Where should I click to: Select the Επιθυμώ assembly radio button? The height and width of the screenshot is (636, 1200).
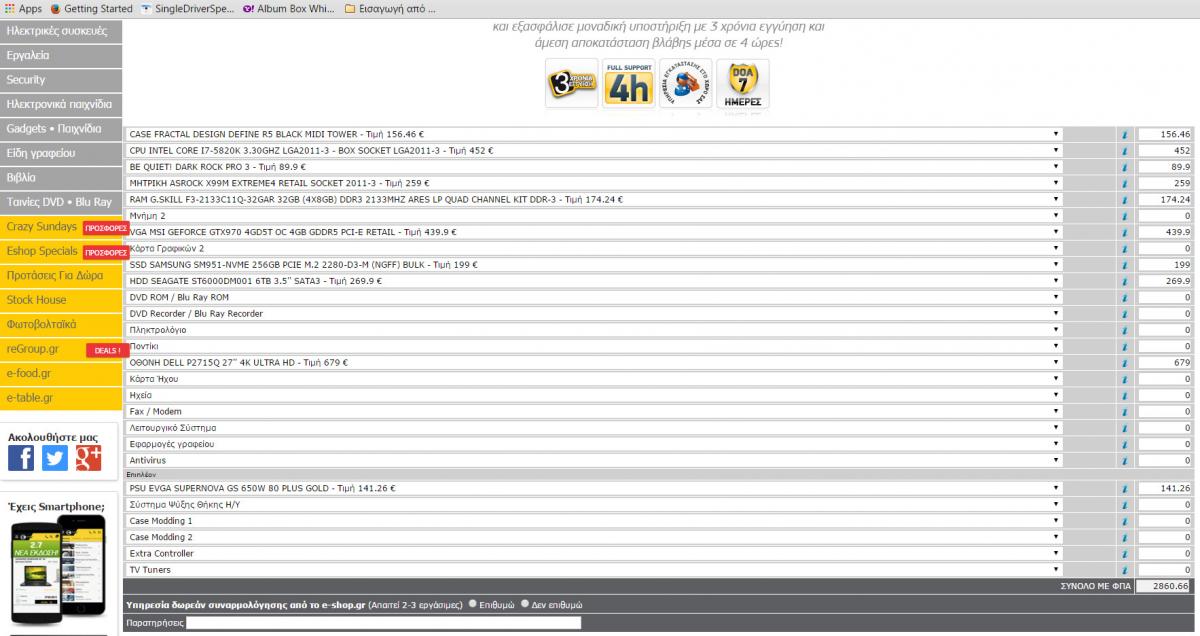coord(473,604)
